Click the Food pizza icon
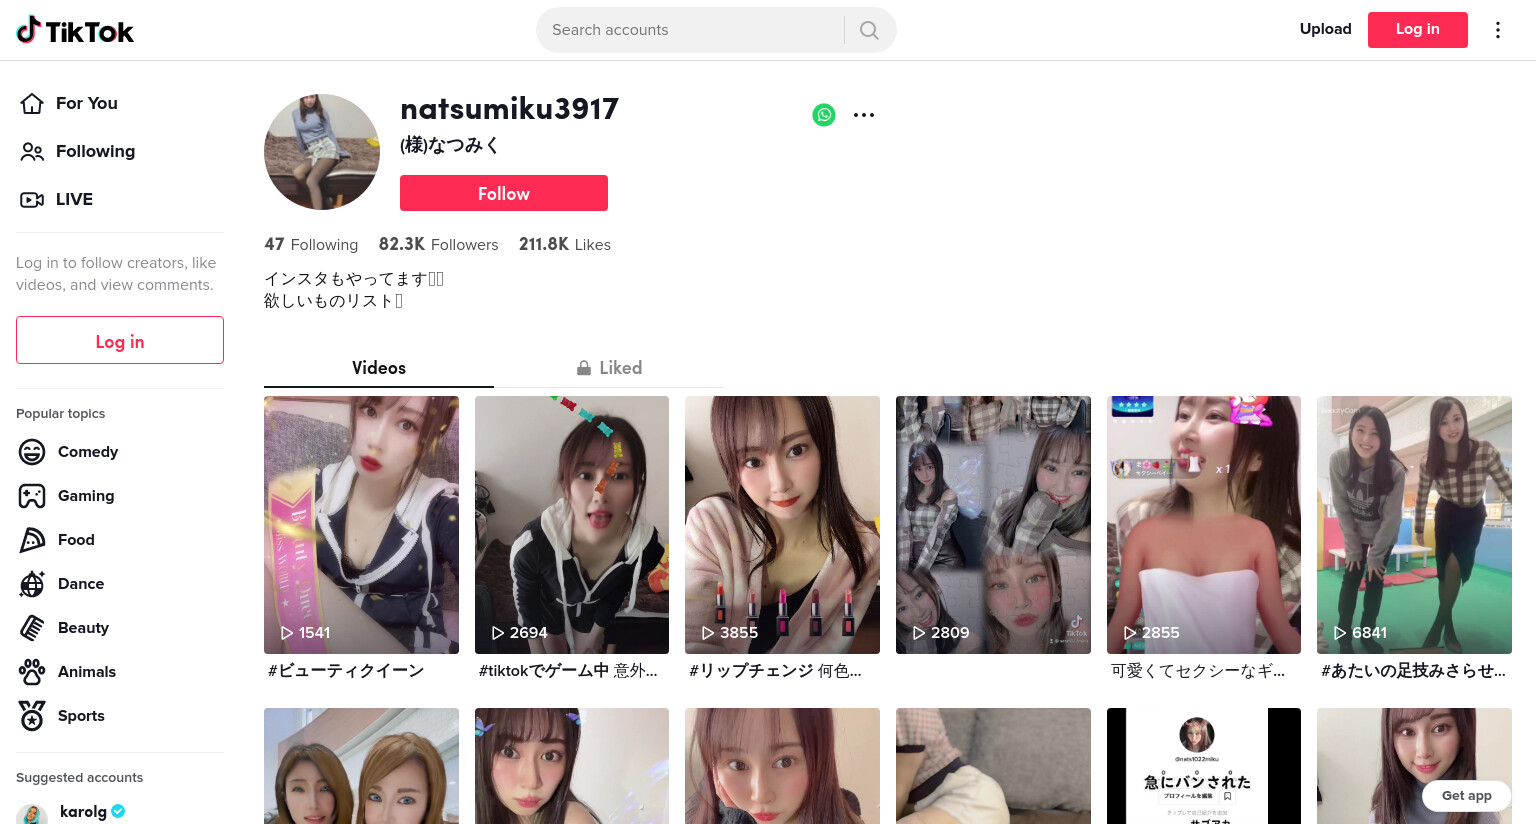This screenshot has height=824, width=1536. (32, 540)
